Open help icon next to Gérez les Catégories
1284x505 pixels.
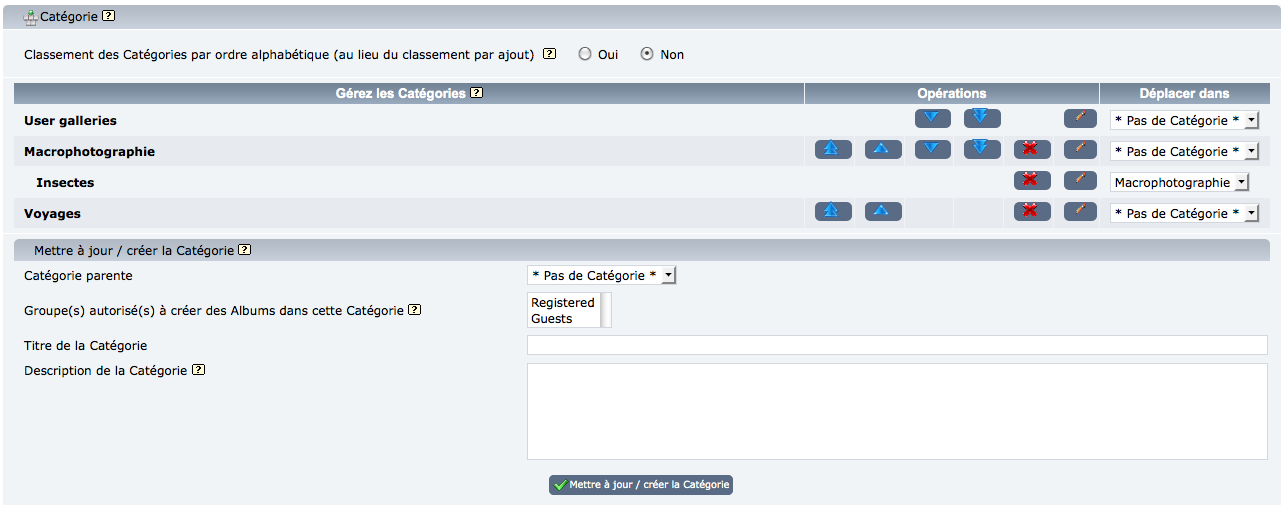pos(477,93)
